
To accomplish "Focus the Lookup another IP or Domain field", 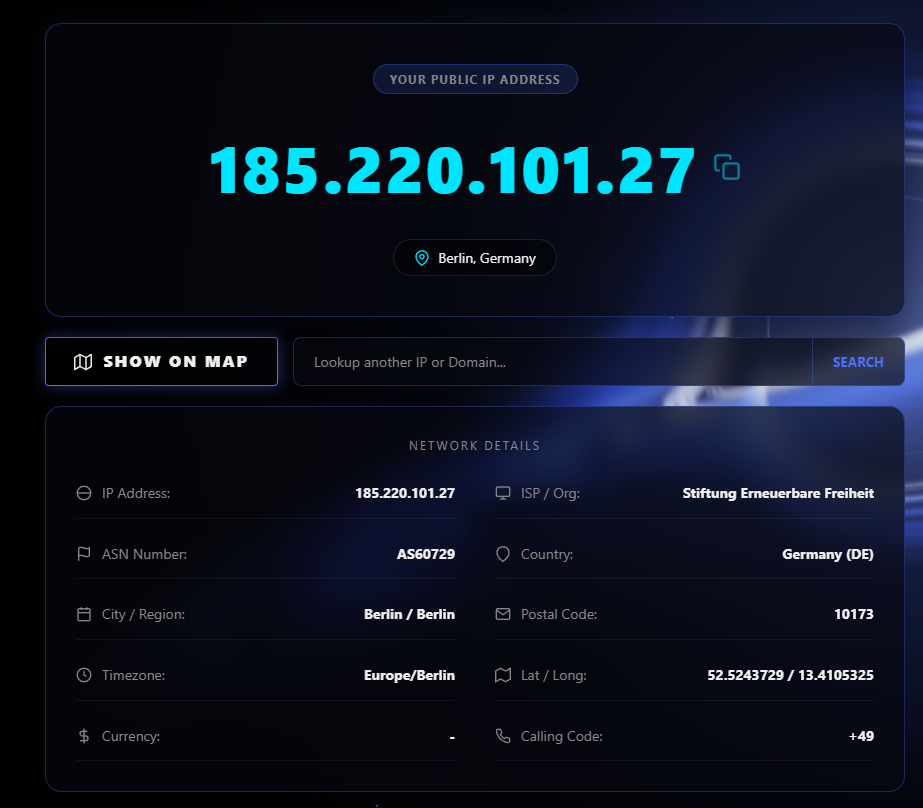I will [553, 362].
